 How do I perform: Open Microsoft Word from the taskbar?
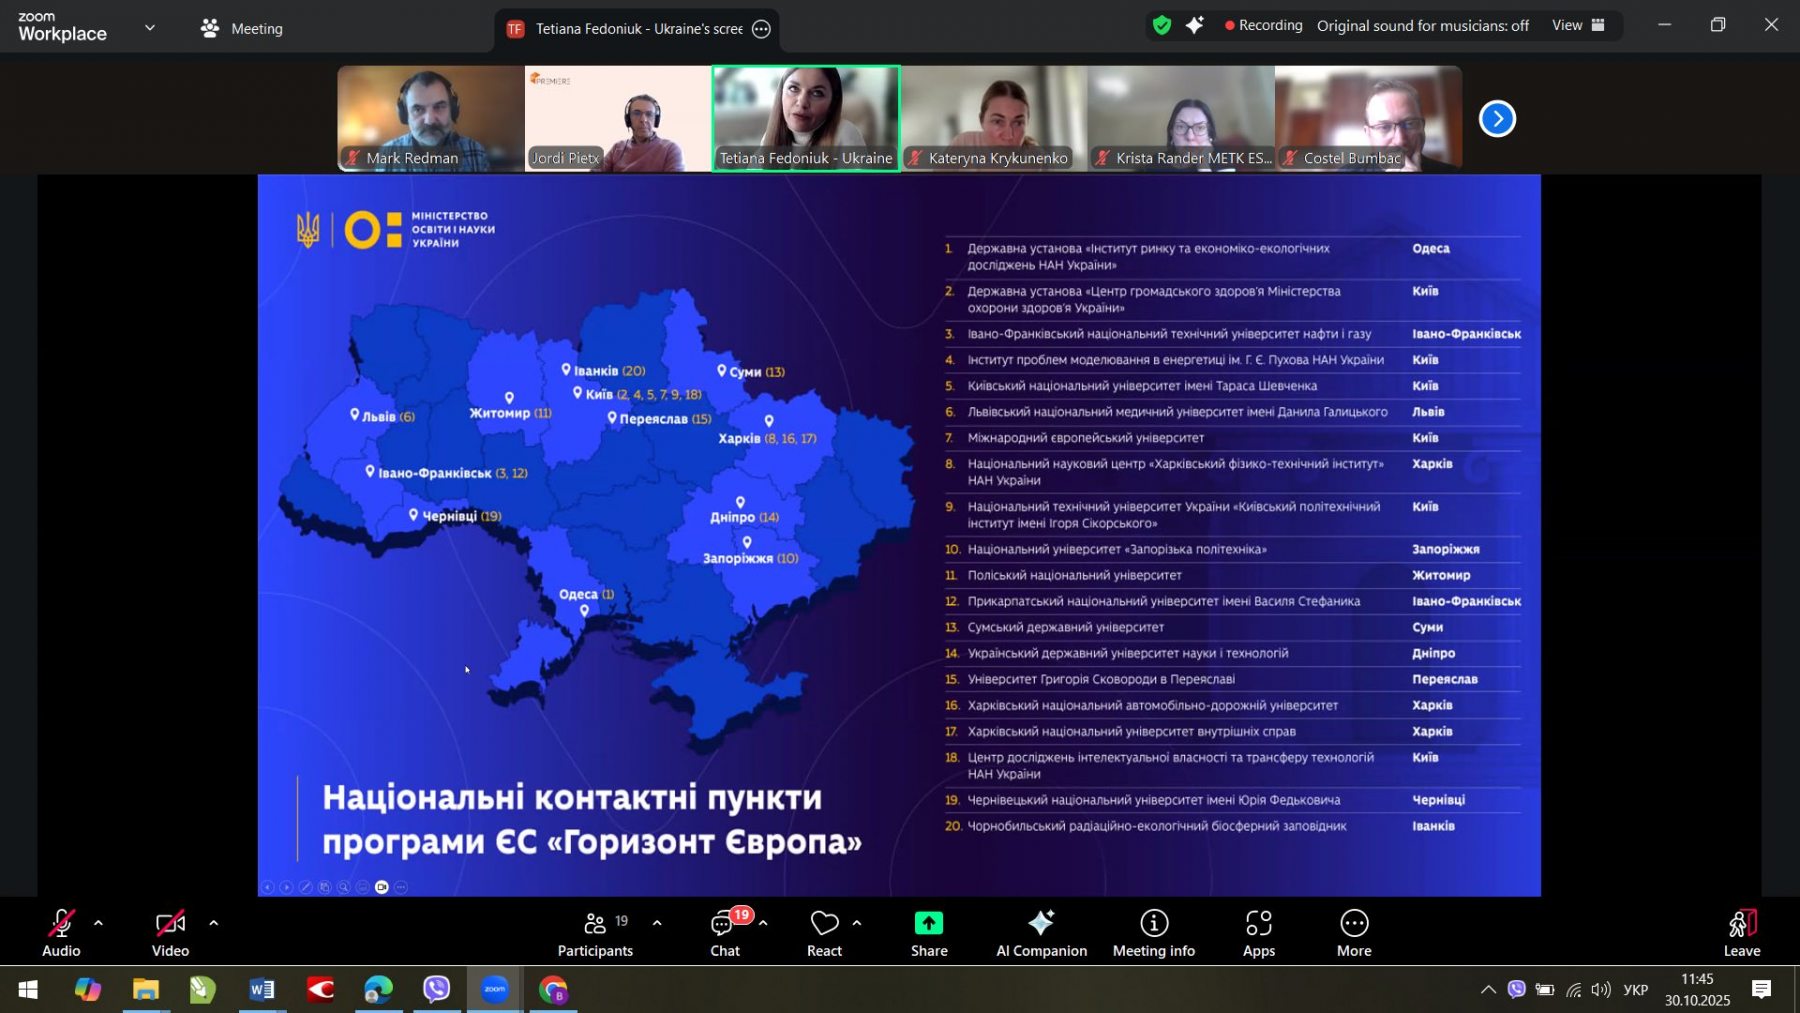[x=262, y=990]
